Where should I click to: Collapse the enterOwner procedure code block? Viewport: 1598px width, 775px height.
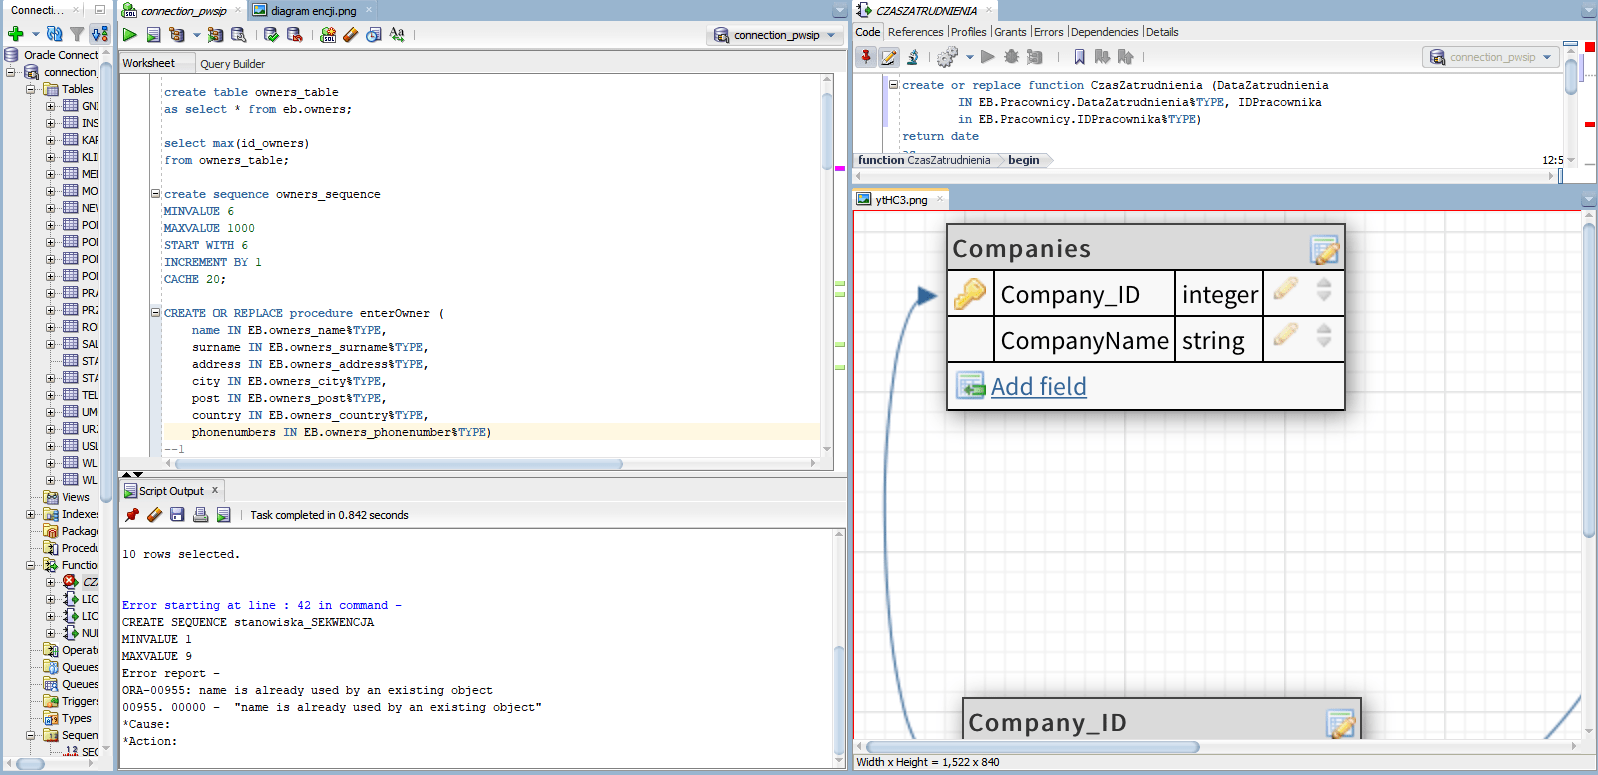155,313
